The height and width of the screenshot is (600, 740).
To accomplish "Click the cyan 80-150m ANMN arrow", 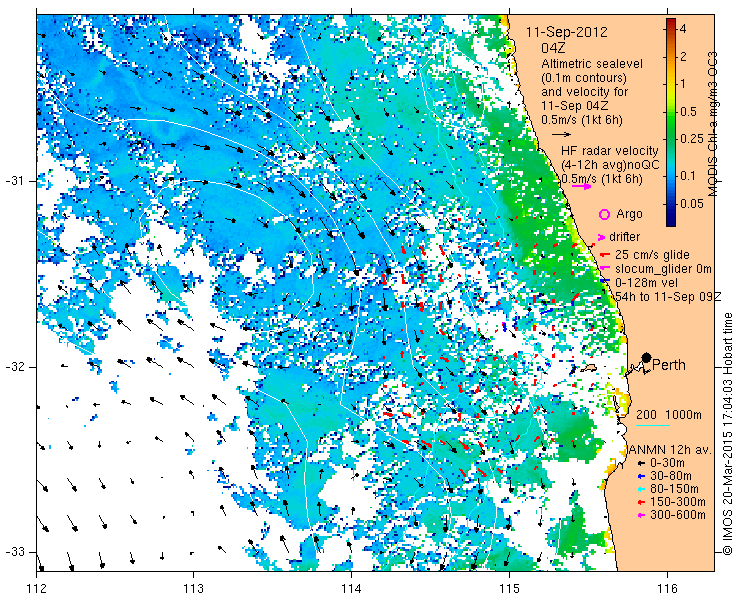I will point(641,489).
